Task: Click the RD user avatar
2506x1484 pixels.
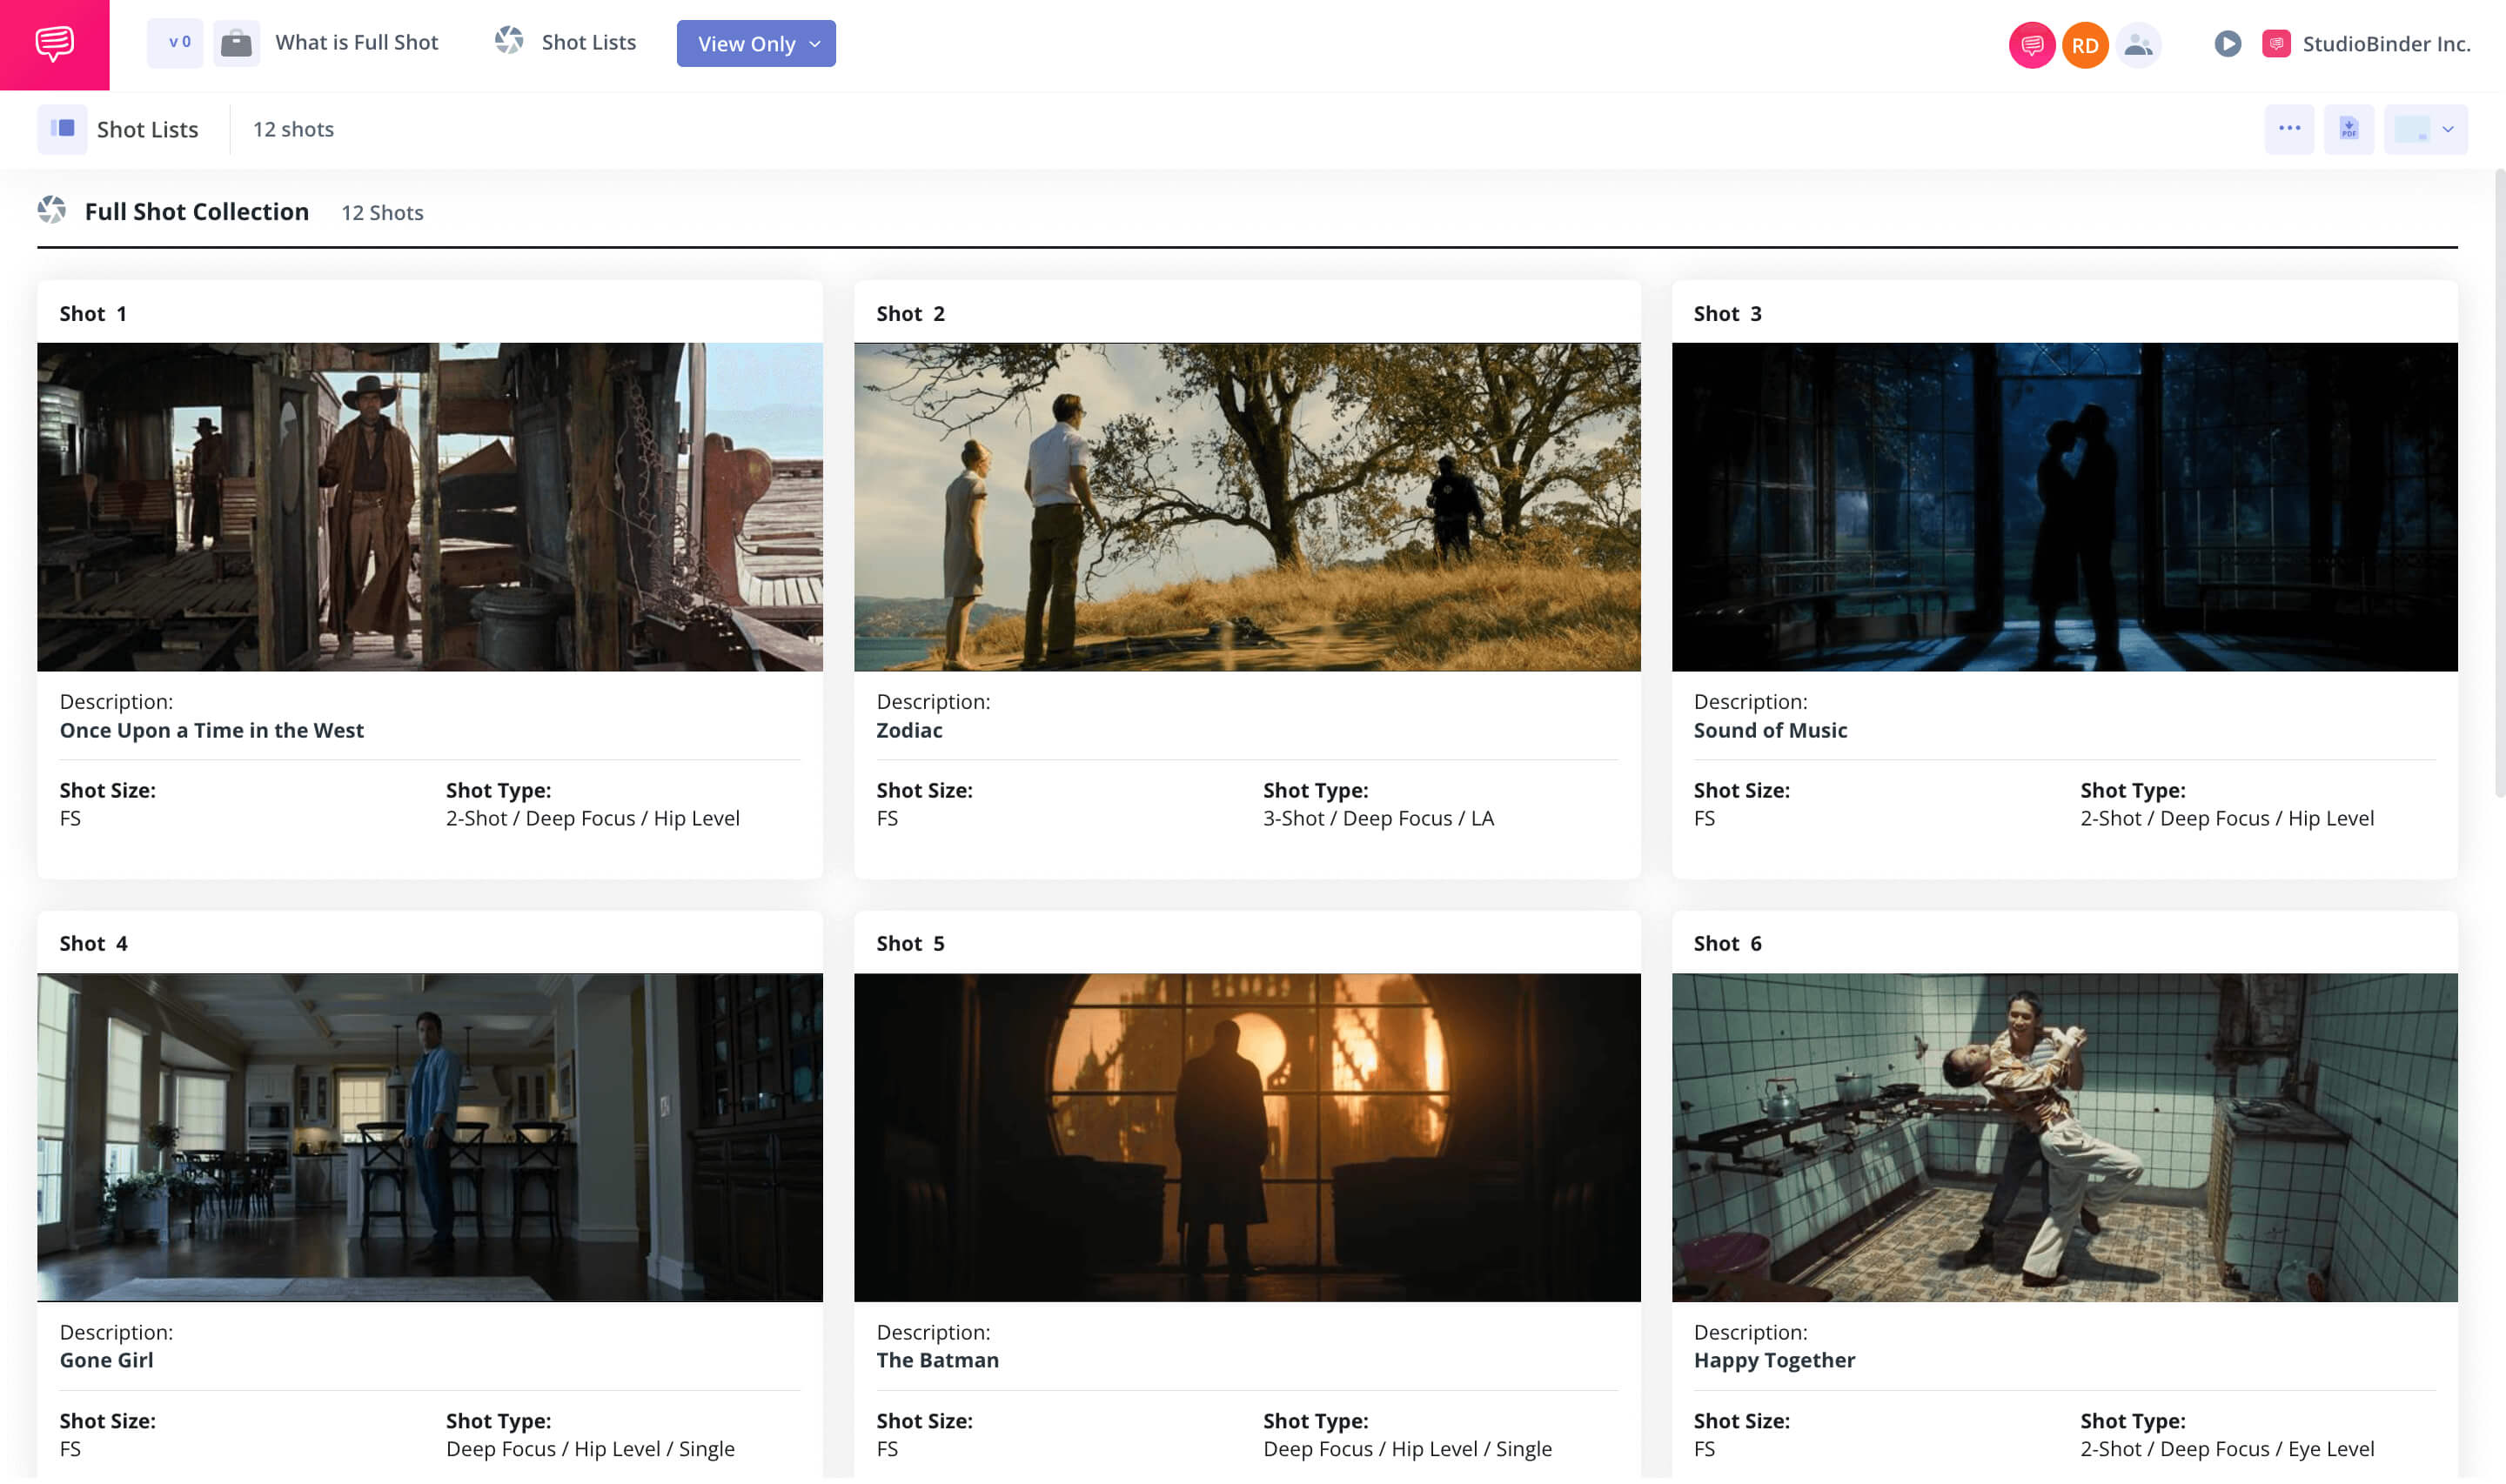Action: tap(2084, 44)
